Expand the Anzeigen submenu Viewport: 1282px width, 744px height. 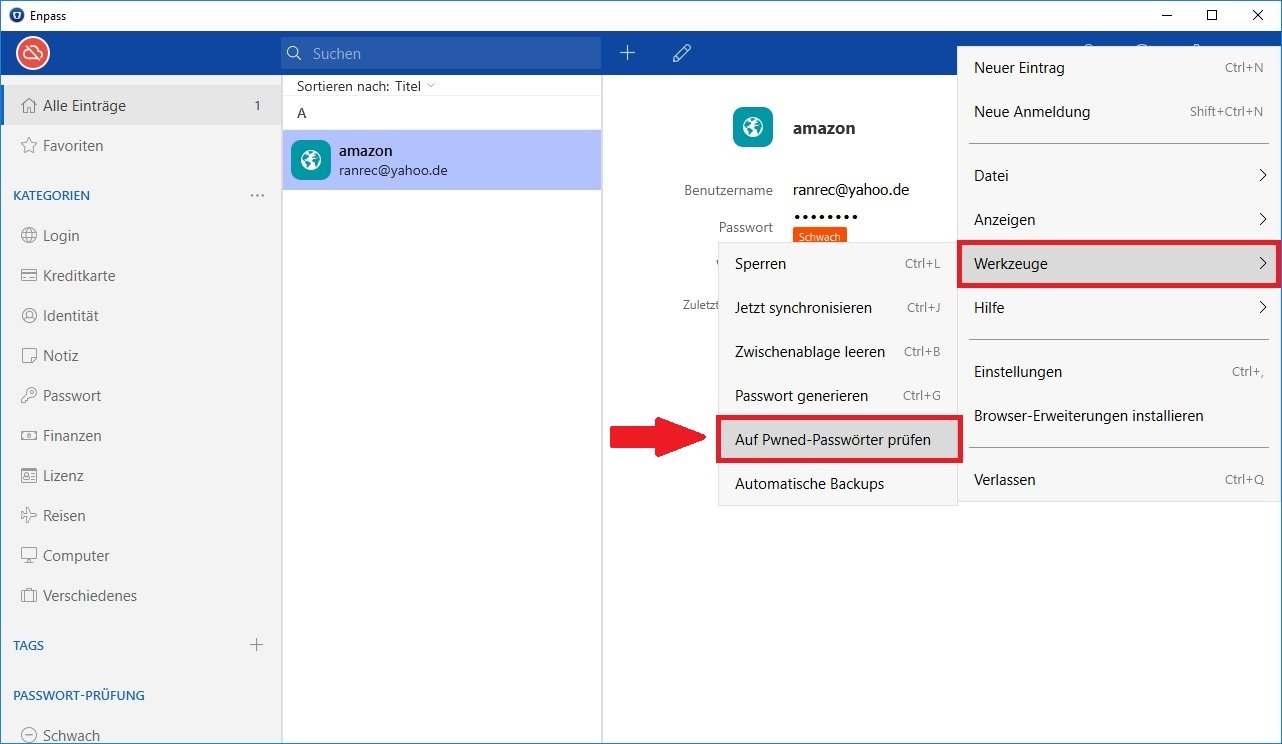coord(1120,219)
